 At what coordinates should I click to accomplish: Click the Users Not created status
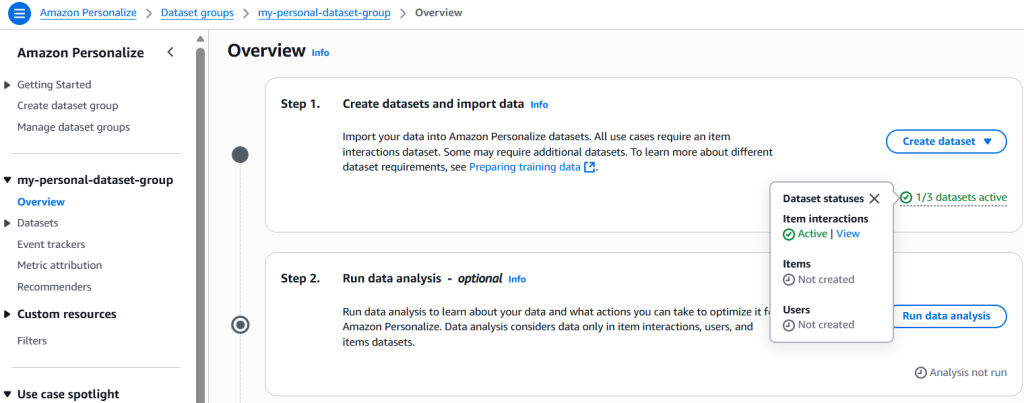pos(818,325)
